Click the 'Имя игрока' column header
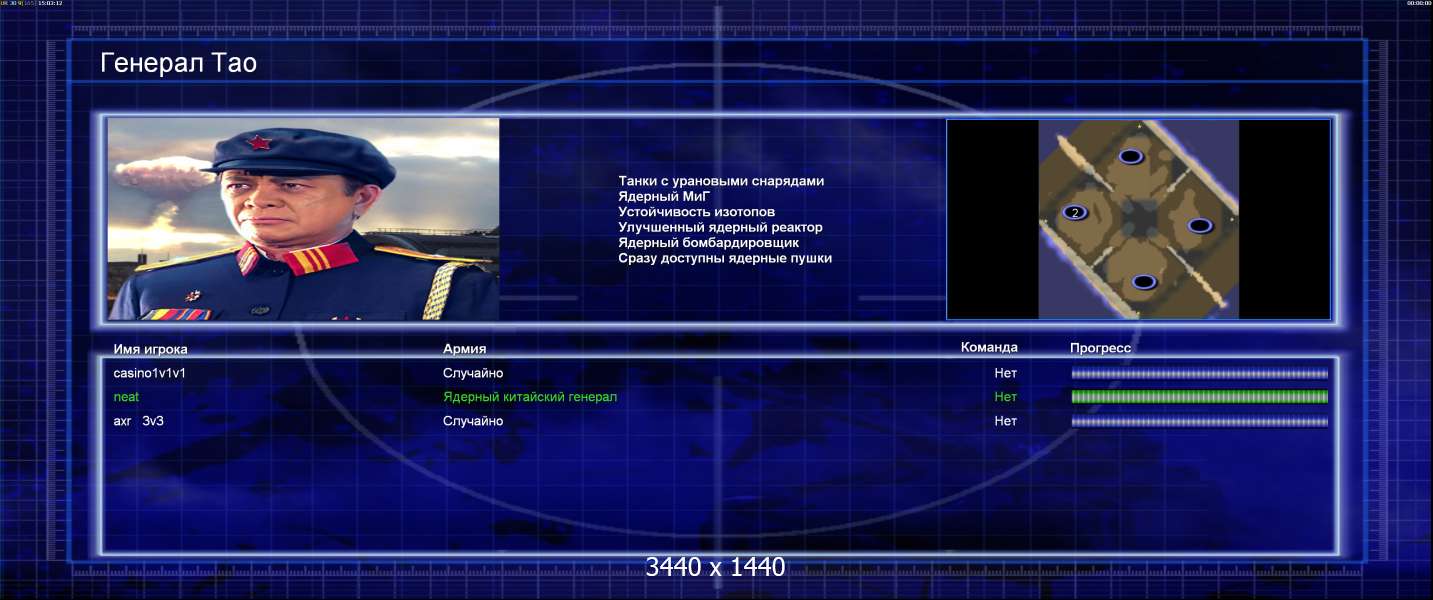This screenshot has width=1433, height=600. click(151, 349)
